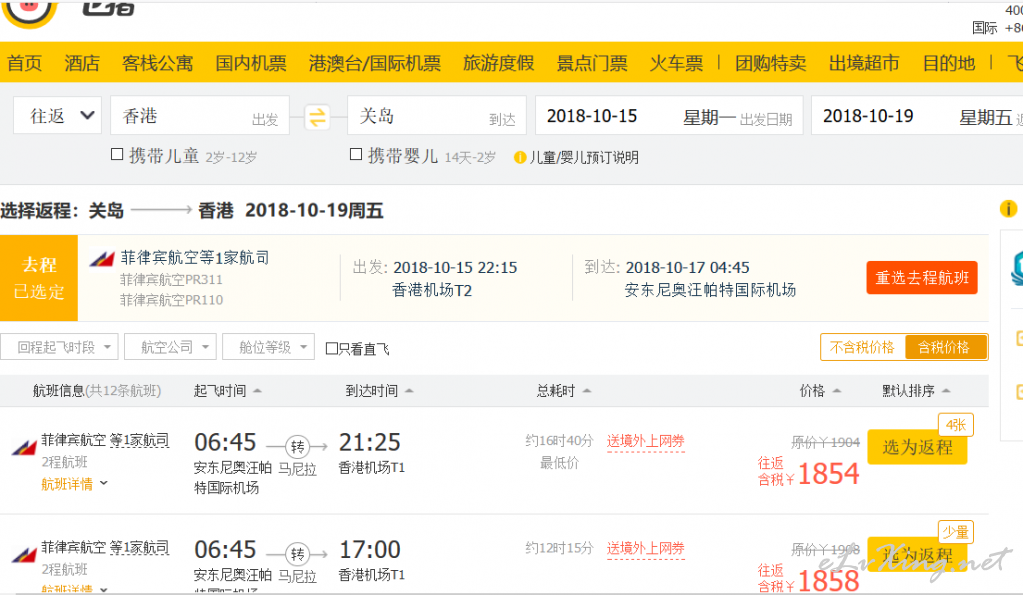Go to 首页 in navigation bar

click(x=25, y=63)
